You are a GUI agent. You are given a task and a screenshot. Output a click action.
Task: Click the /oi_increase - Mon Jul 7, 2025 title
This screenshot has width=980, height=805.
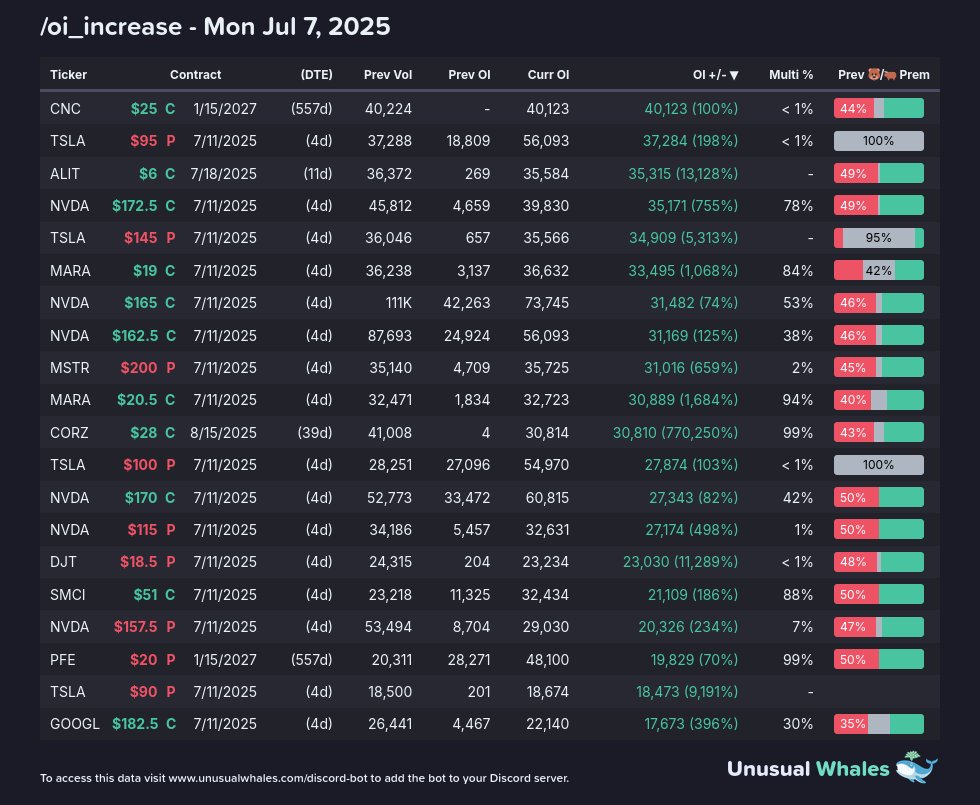point(215,26)
